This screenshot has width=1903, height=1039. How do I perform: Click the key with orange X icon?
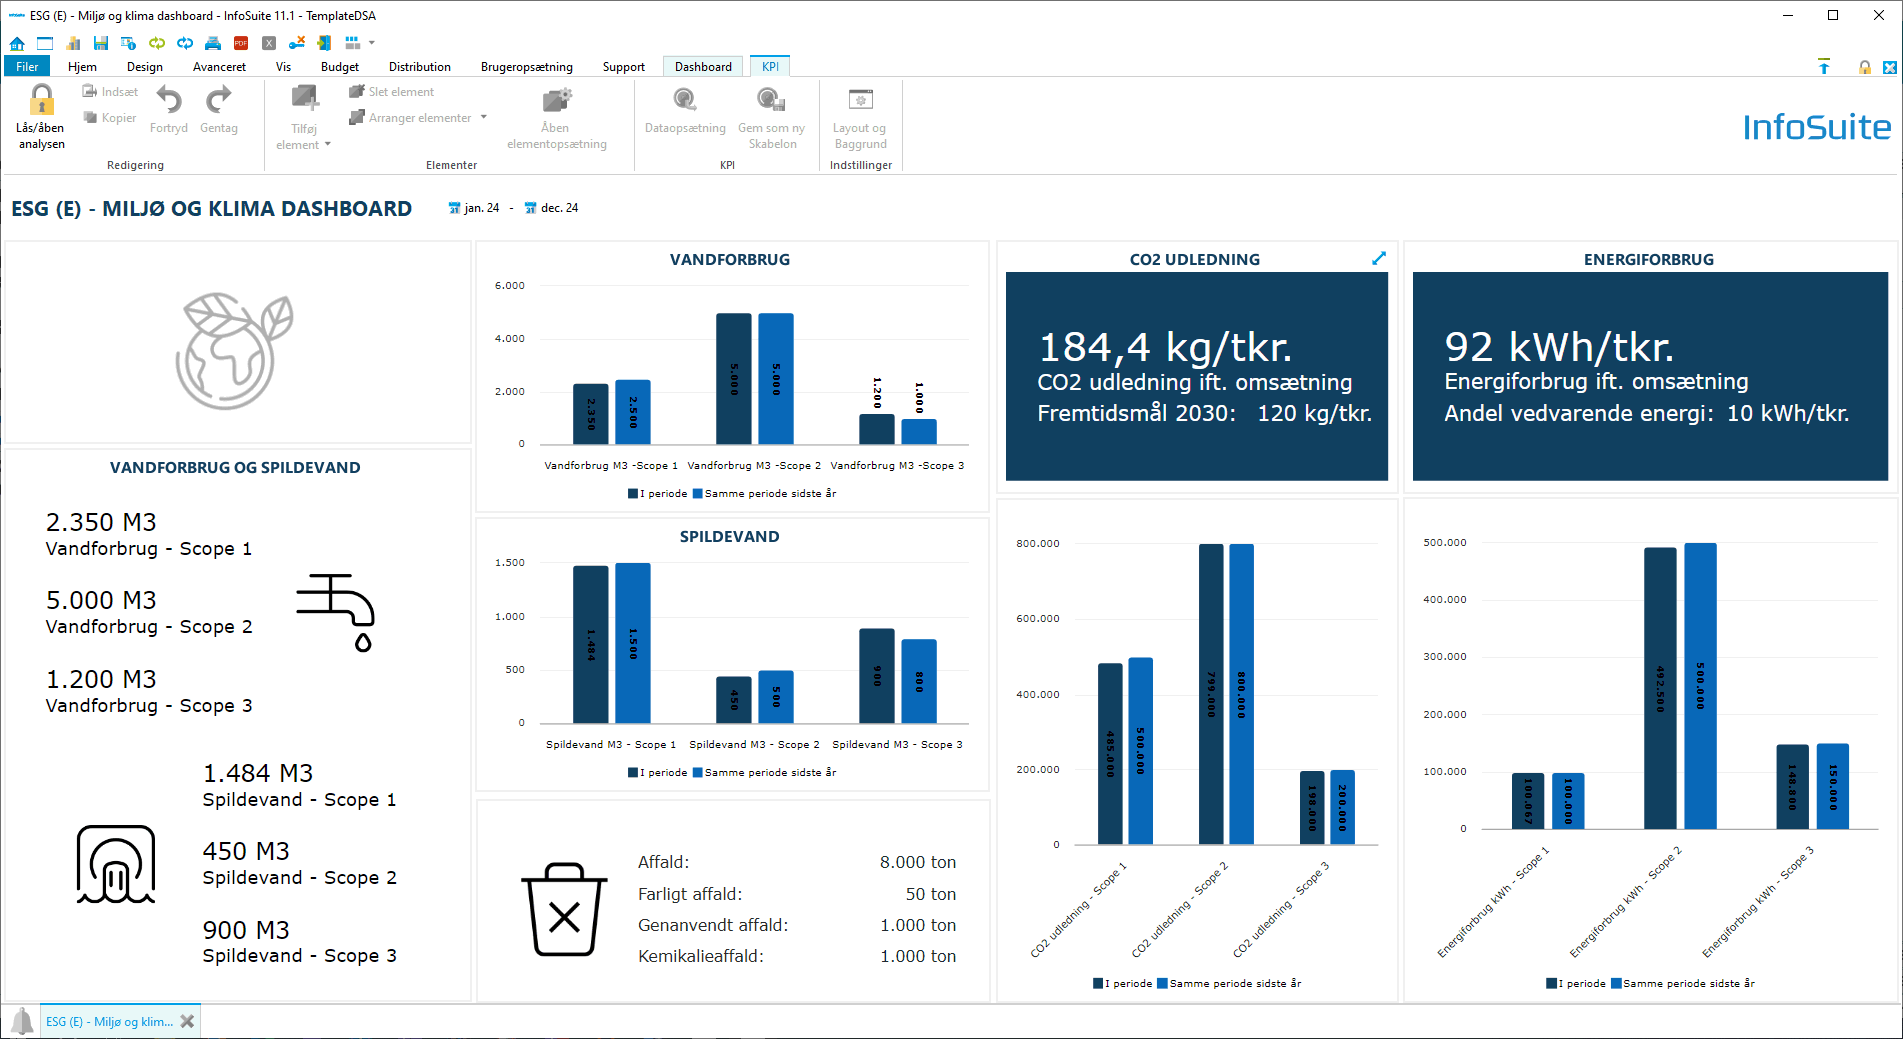(297, 43)
